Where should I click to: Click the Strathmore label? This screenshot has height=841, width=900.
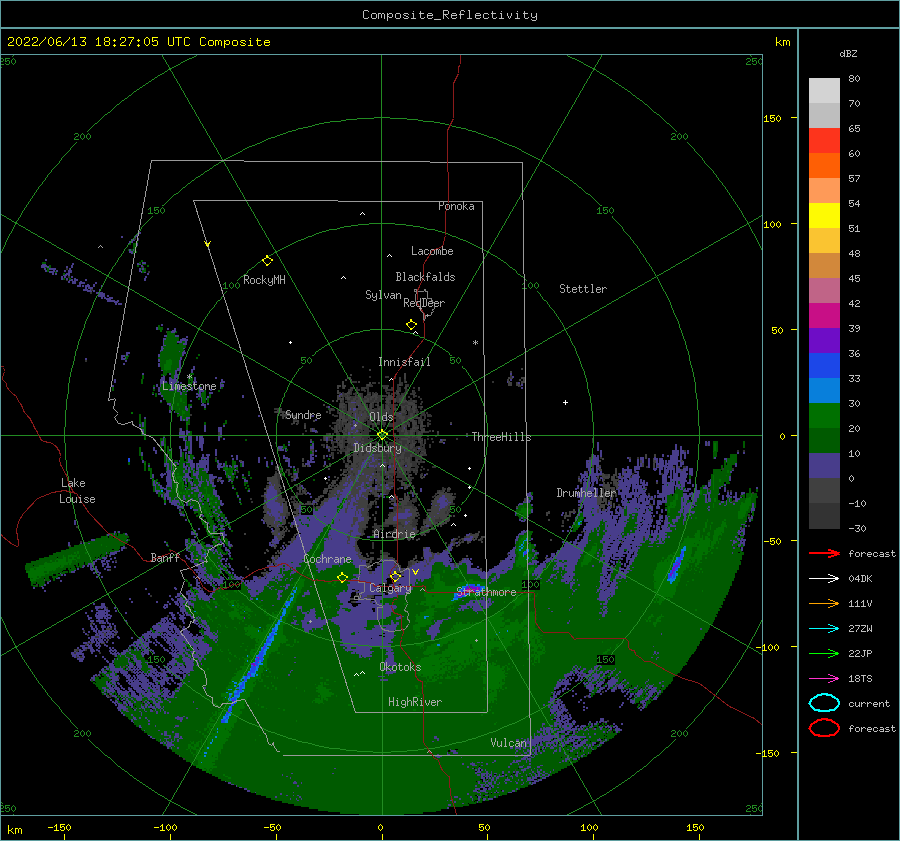point(486,592)
